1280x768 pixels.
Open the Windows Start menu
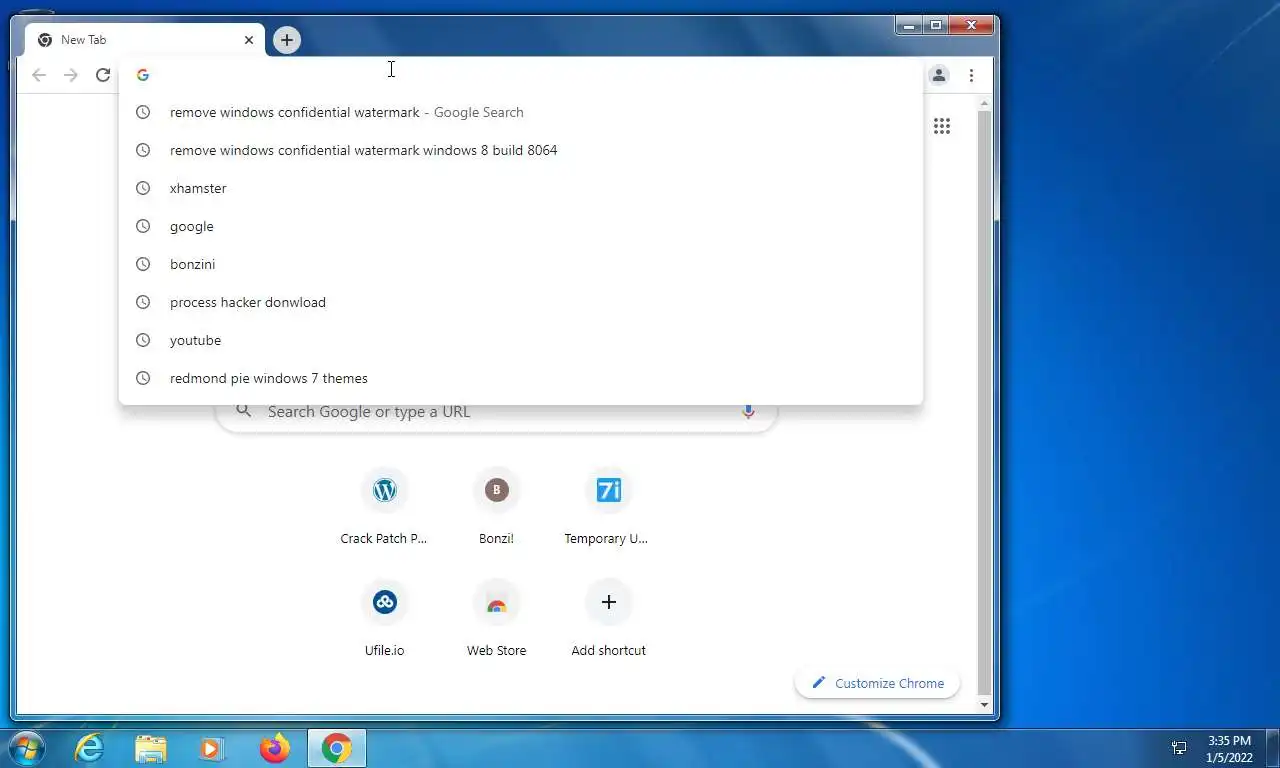click(26, 748)
